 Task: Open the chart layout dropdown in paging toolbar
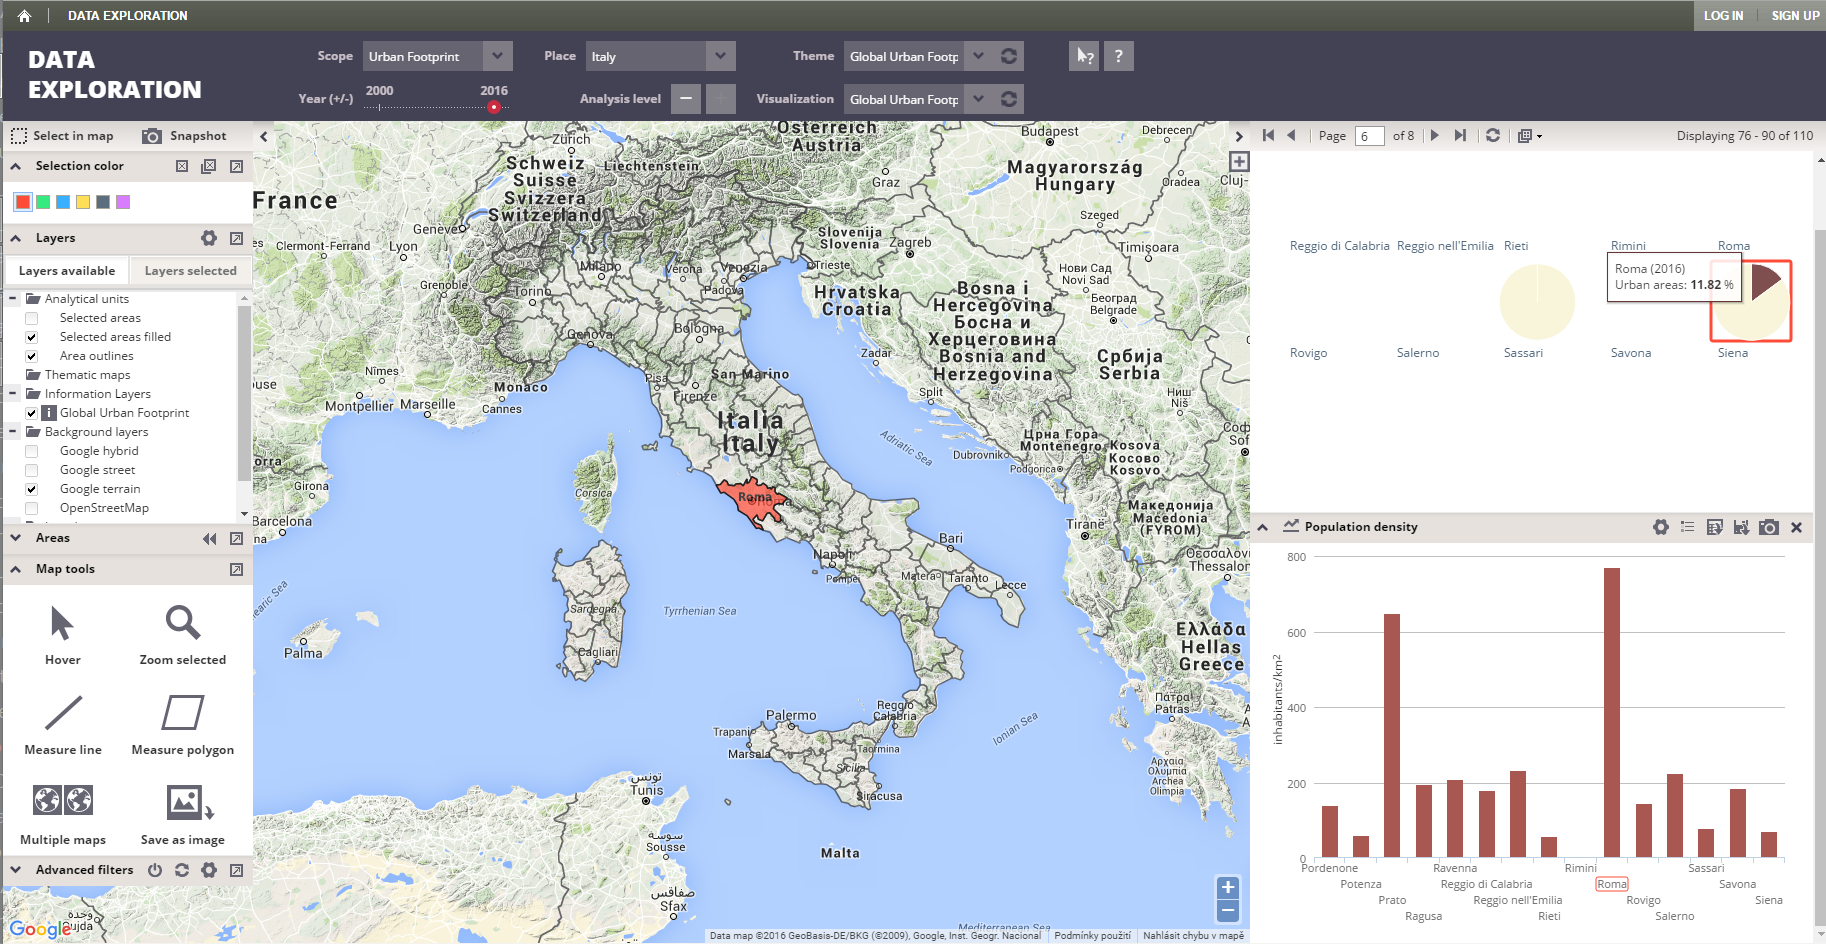1529,135
